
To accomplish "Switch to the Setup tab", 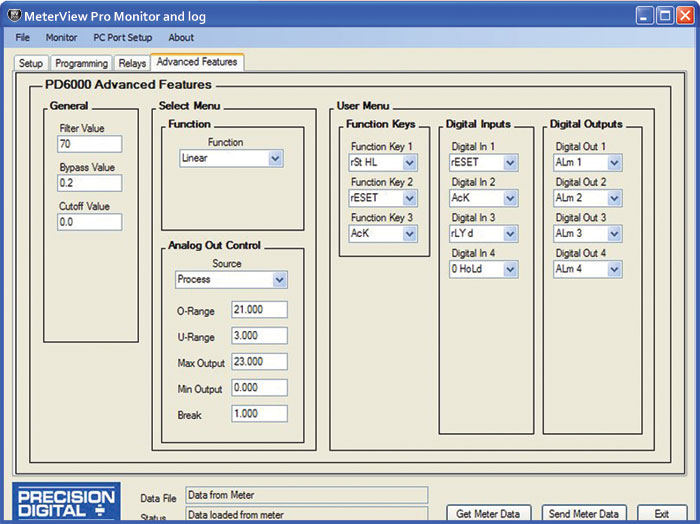I will pyautogui.click(x=31, y=63).
